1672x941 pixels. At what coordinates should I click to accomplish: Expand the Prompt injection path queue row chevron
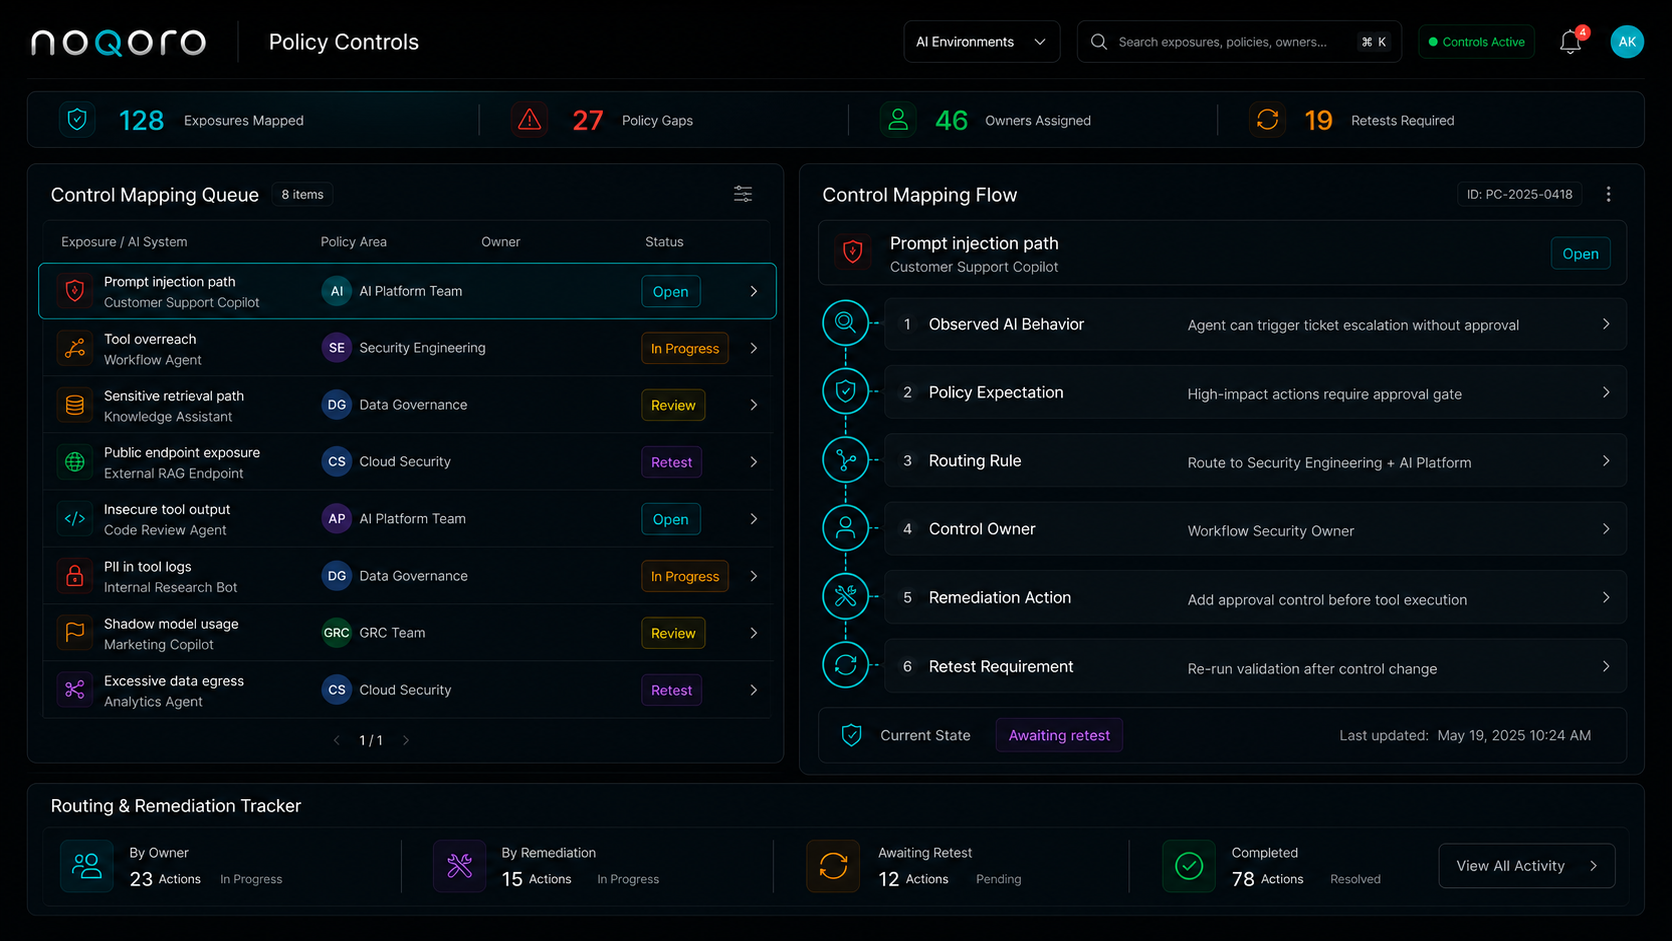coord(754,291)
